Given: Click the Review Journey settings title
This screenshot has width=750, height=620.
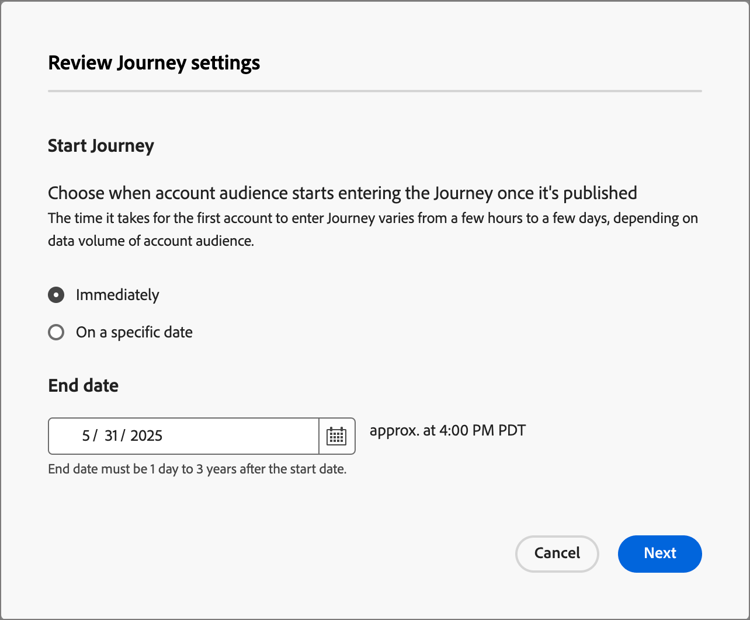Looking at the screenshot, I should [x=154, y=63].
